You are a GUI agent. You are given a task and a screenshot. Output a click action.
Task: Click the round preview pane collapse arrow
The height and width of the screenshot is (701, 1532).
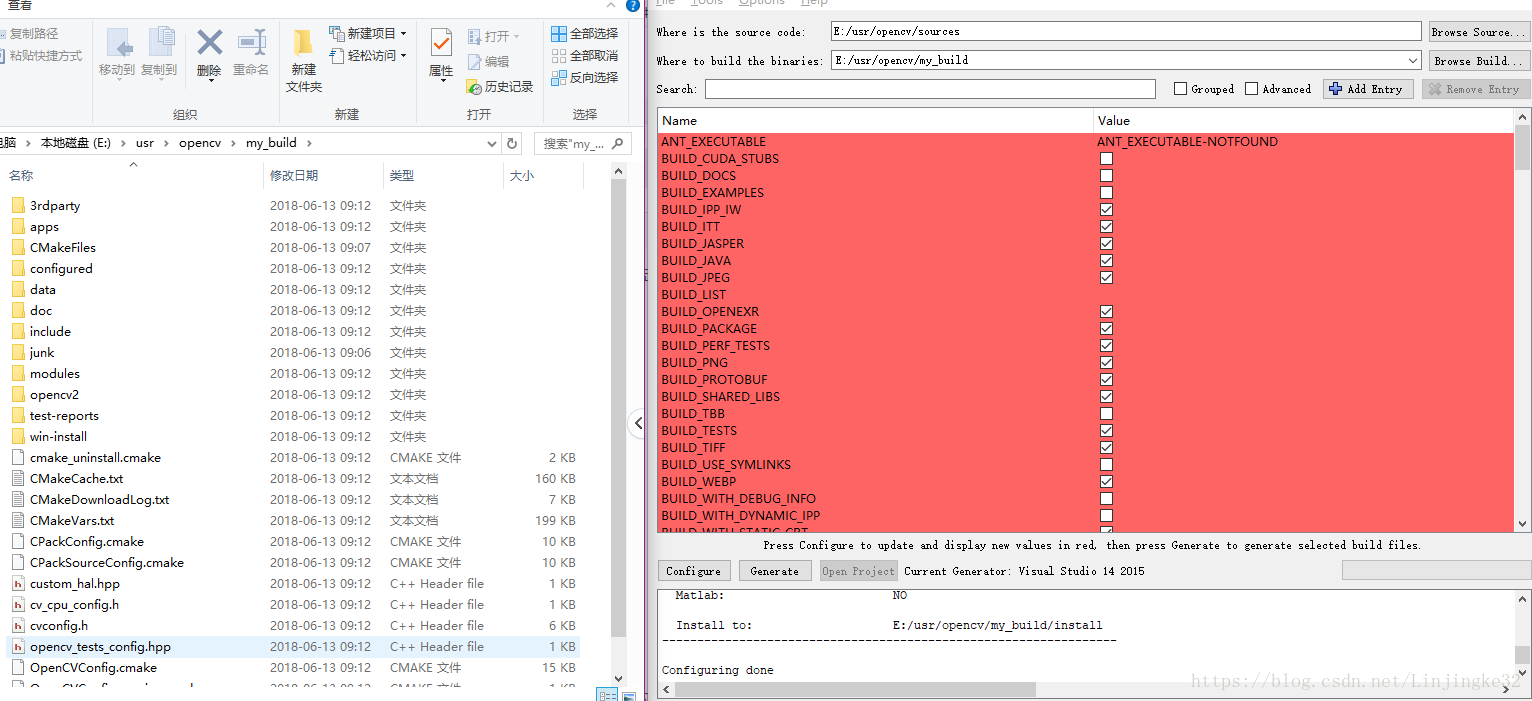click(638, 423)
